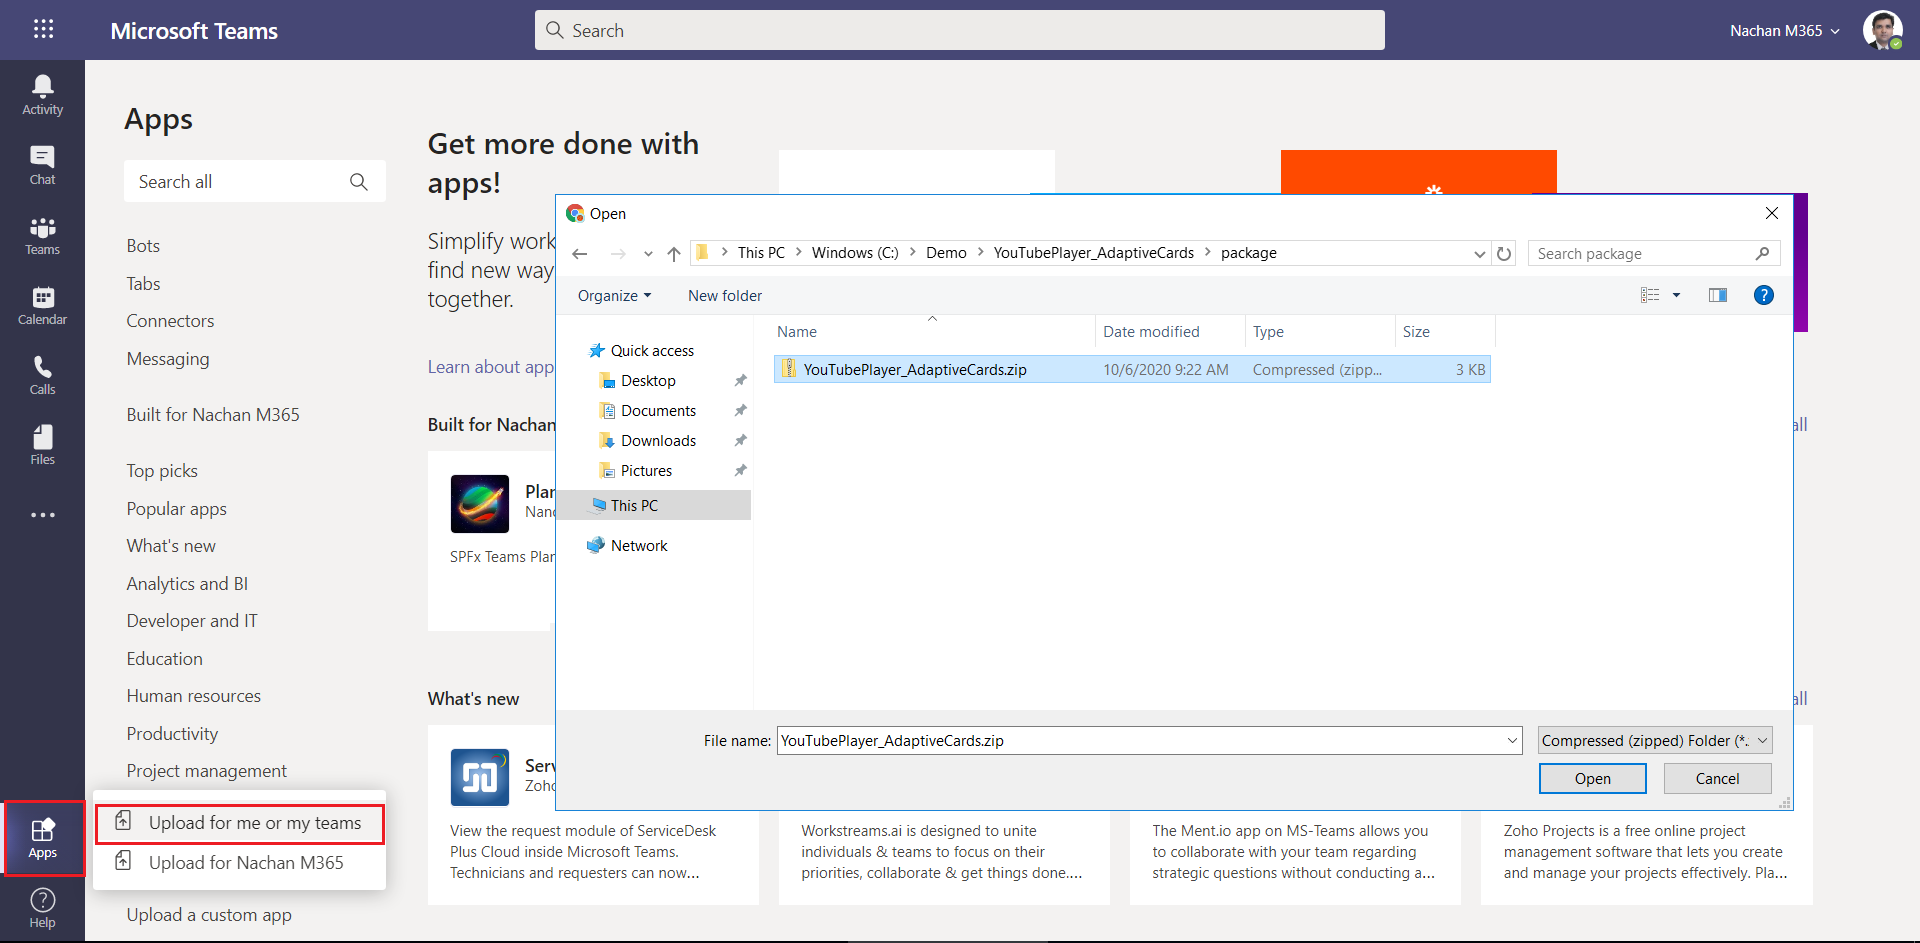Expand the file type filter dropdown
Image resolution: width=1920 pixels, height=943 pixels.
pos(1762,740)
